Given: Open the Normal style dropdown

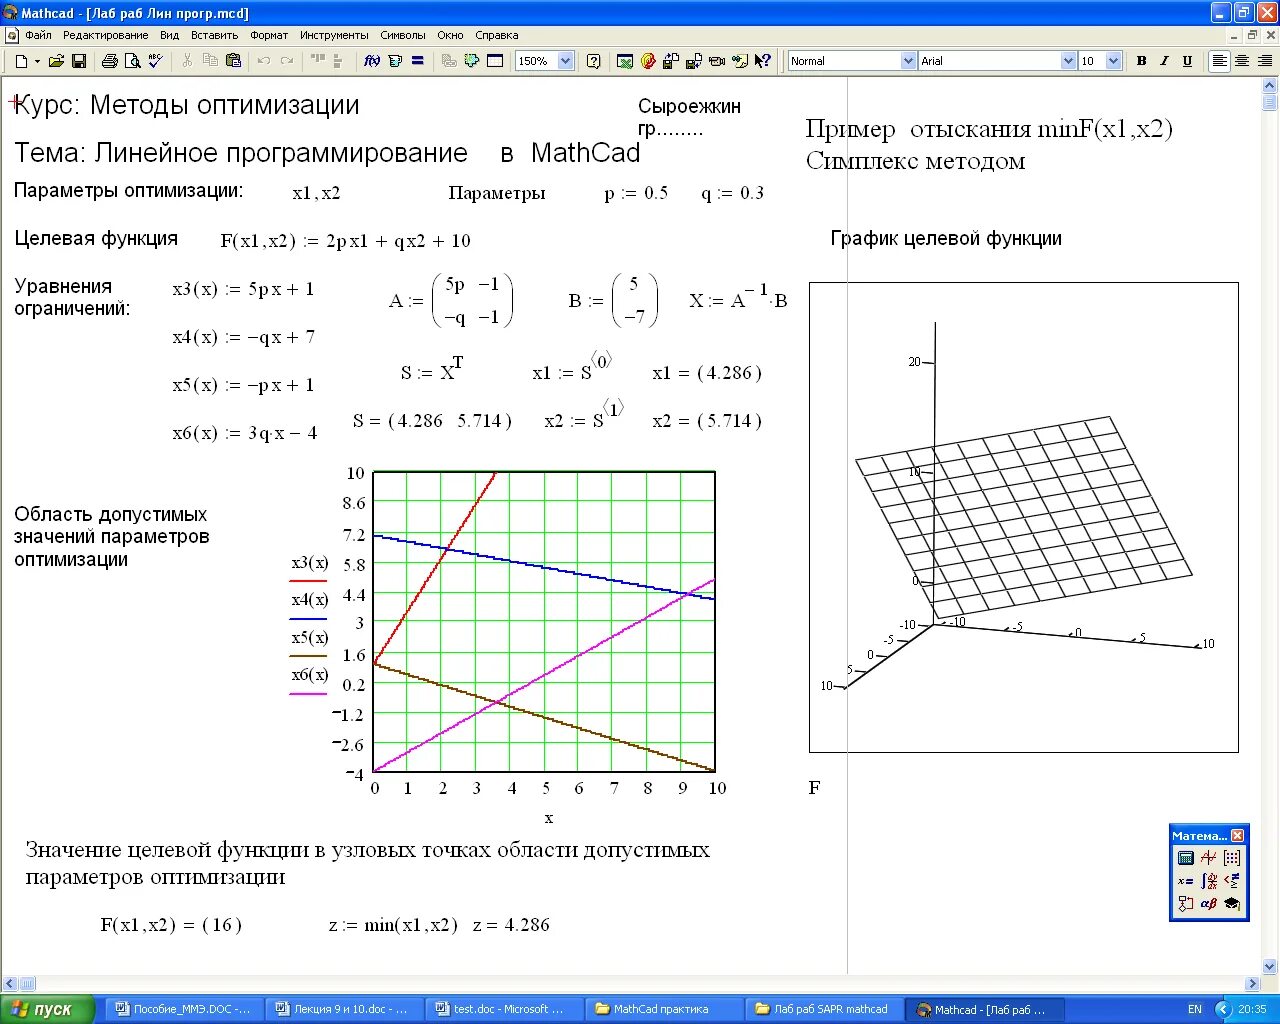Looking at the screenshot, I should pyautogui.click(x=908, y=61).
